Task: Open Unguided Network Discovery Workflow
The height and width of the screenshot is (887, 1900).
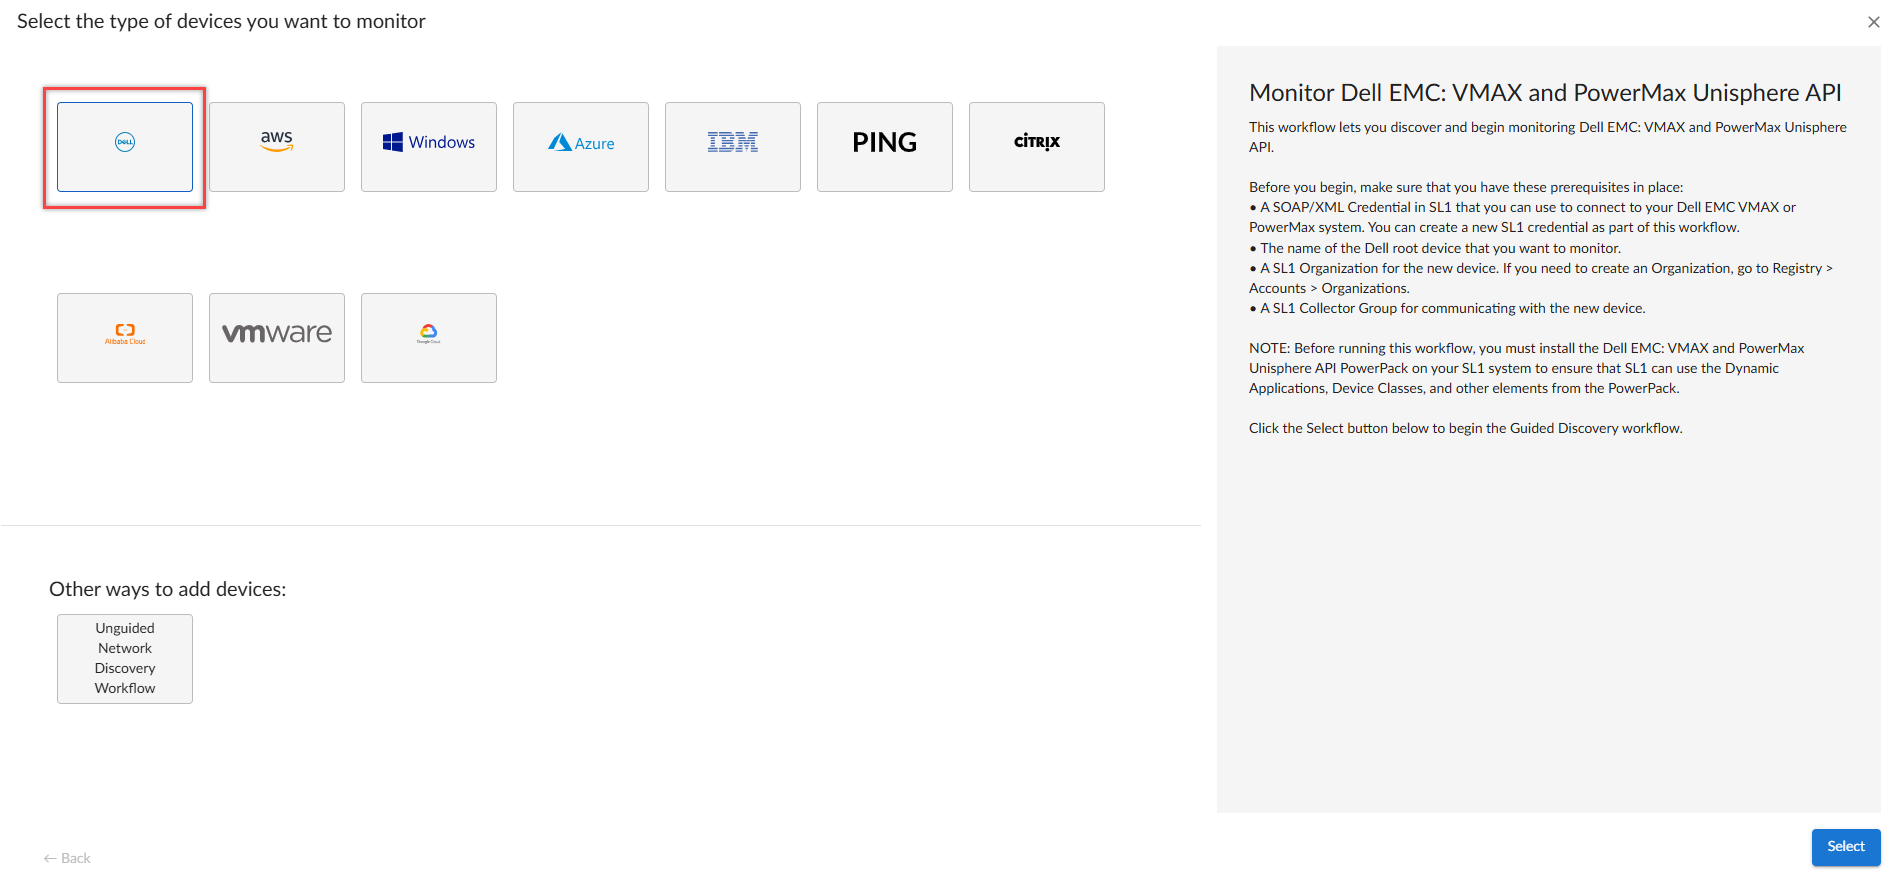Action: coord(125,659)
